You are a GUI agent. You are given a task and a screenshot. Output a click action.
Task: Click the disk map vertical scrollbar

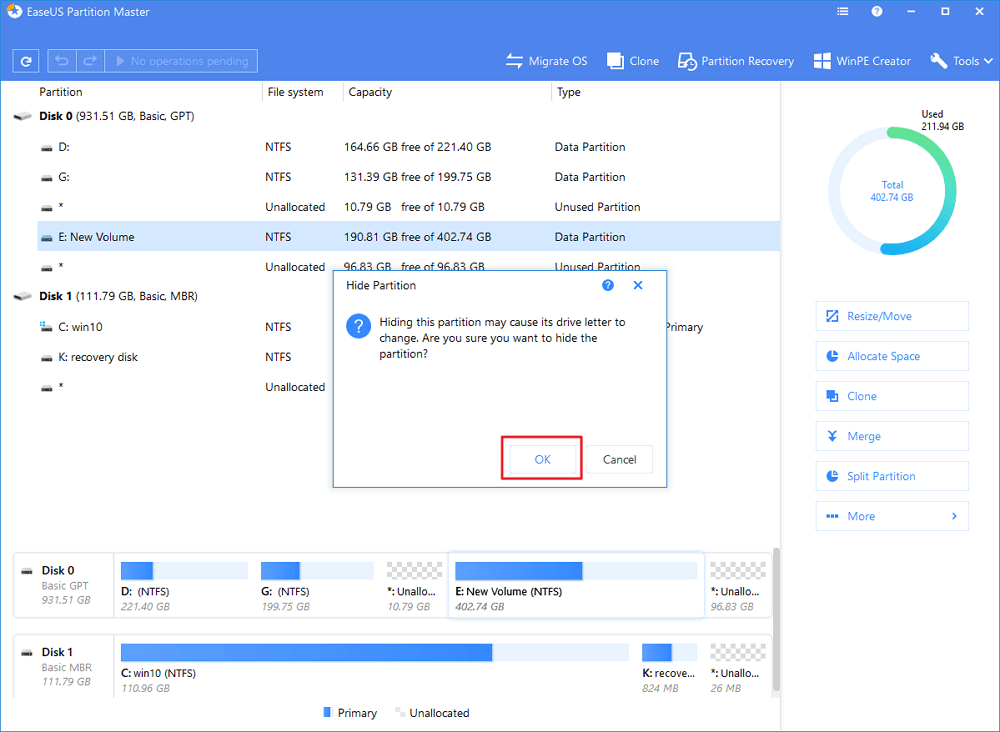tap(776, 619)
